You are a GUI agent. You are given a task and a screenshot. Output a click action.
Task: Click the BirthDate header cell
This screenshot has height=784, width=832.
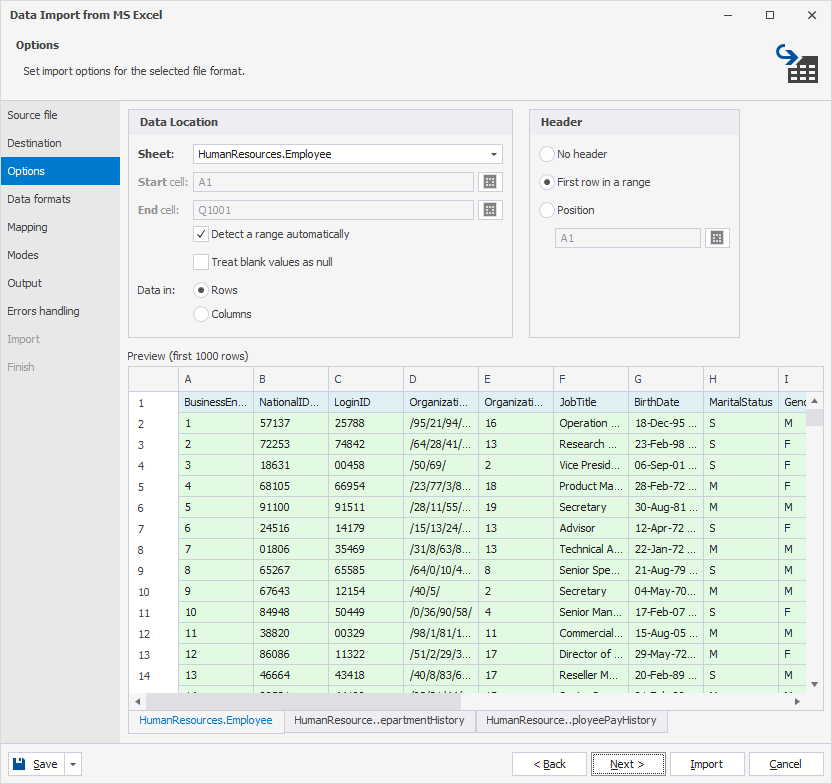[666, 402]
